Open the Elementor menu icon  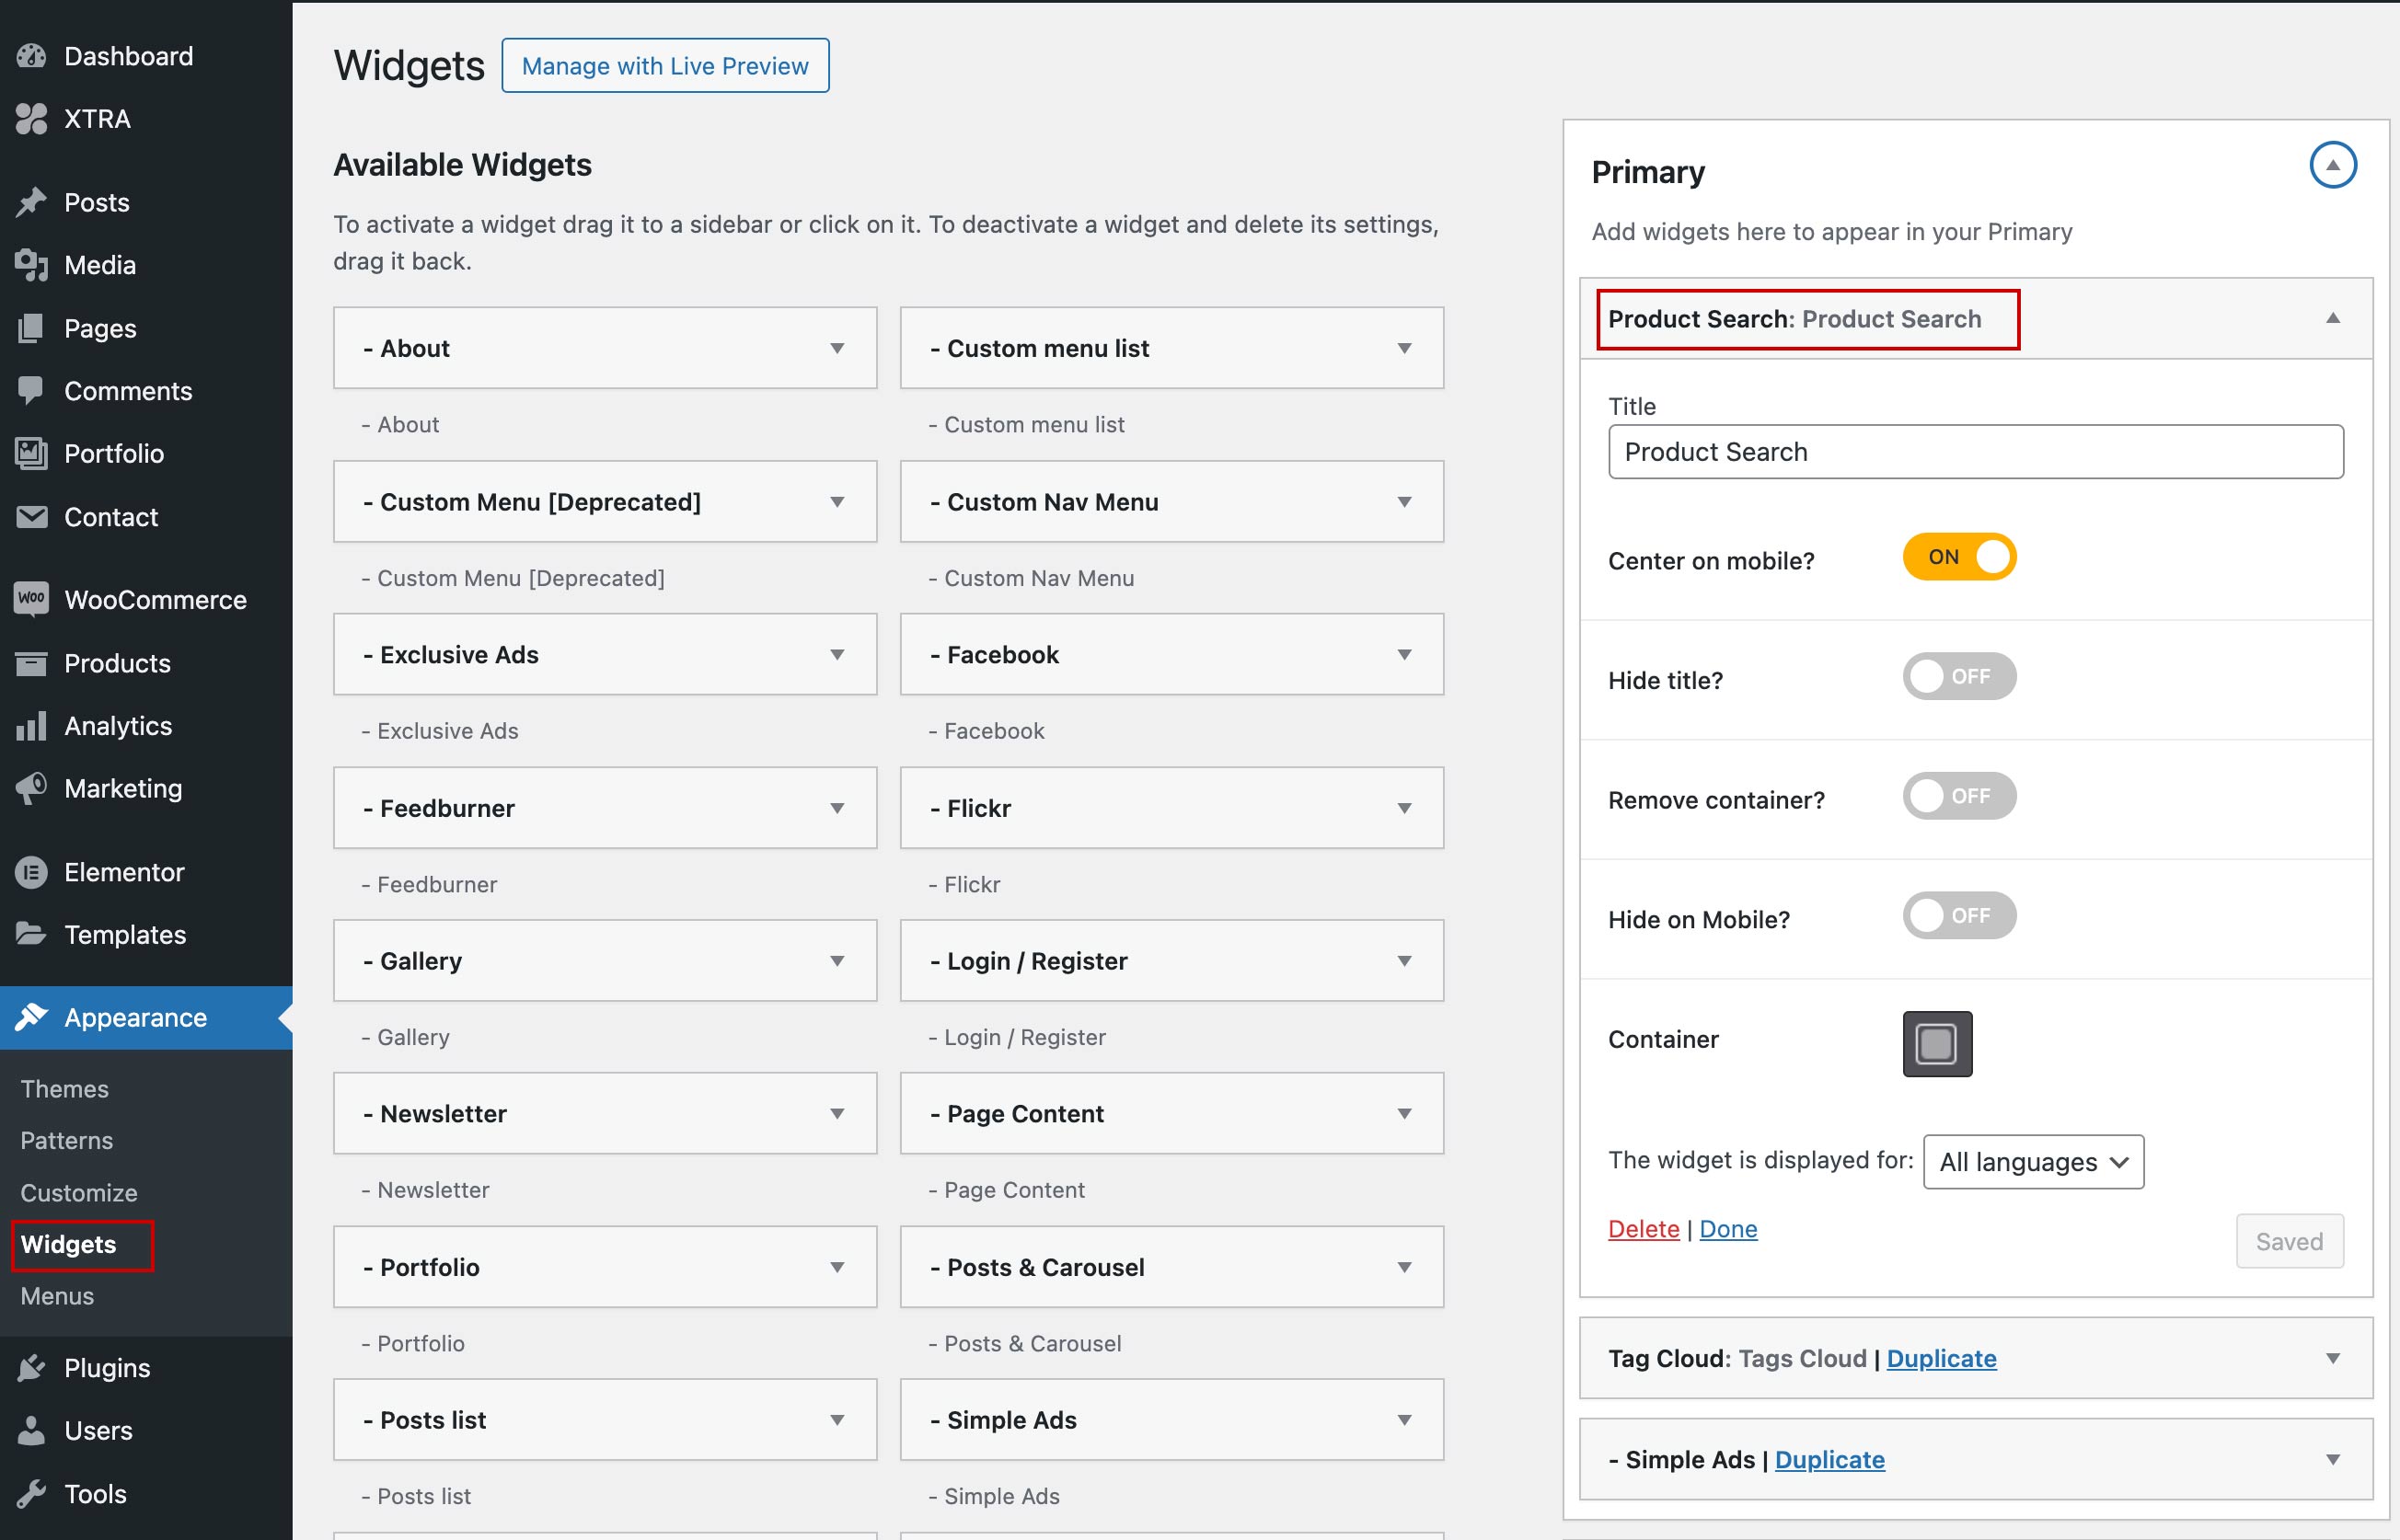pos(31,872)
